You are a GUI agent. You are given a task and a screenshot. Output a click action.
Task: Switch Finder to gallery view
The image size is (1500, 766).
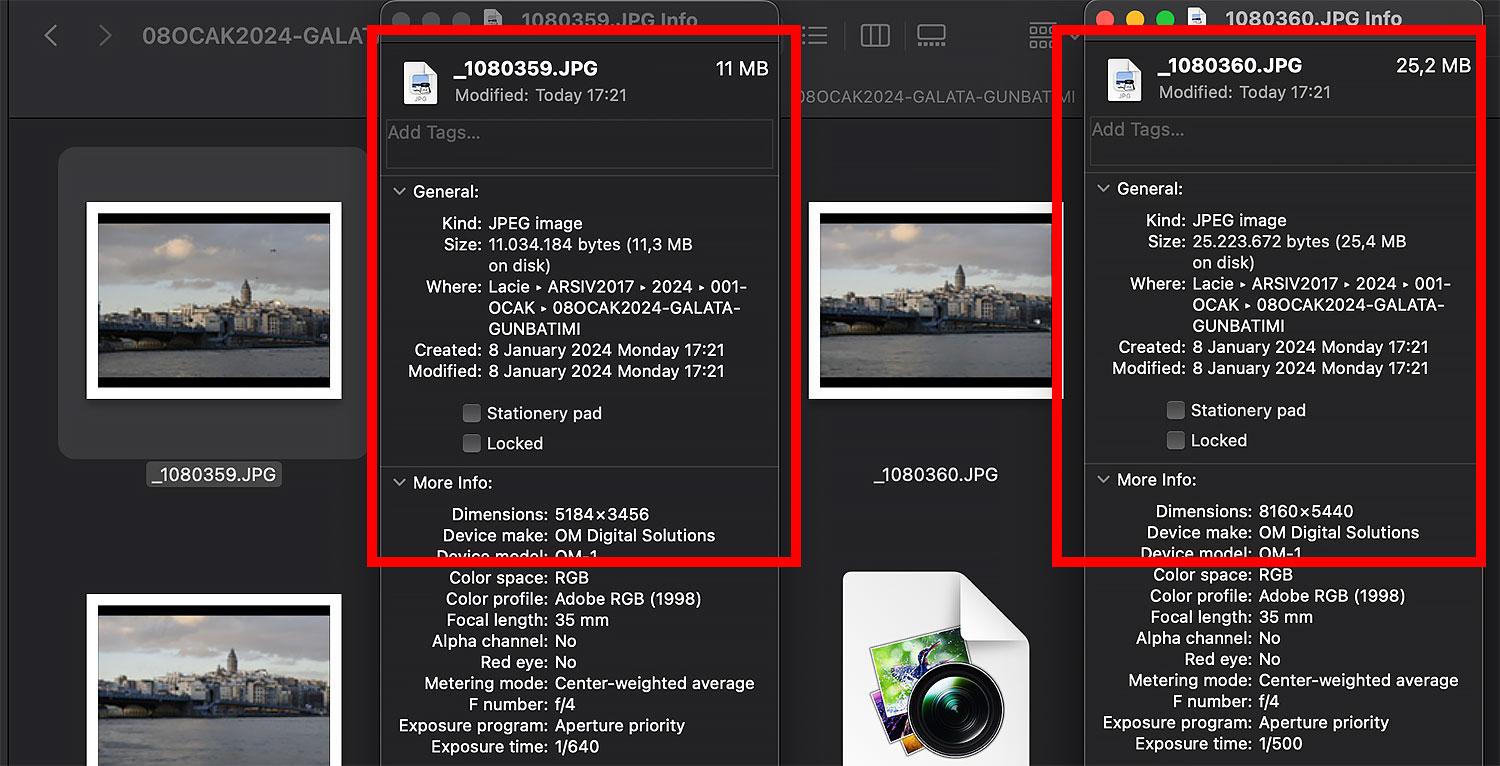(x=931, y=37)
